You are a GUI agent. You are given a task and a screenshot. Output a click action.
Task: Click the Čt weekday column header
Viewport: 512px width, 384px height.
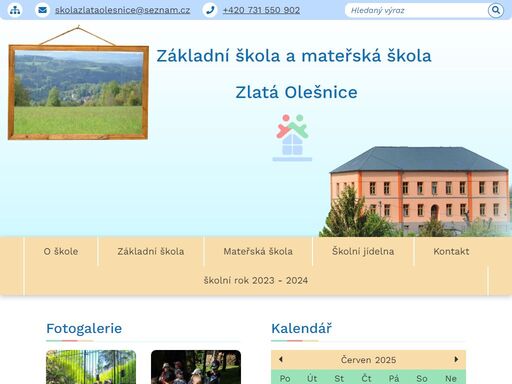(366, 378)
